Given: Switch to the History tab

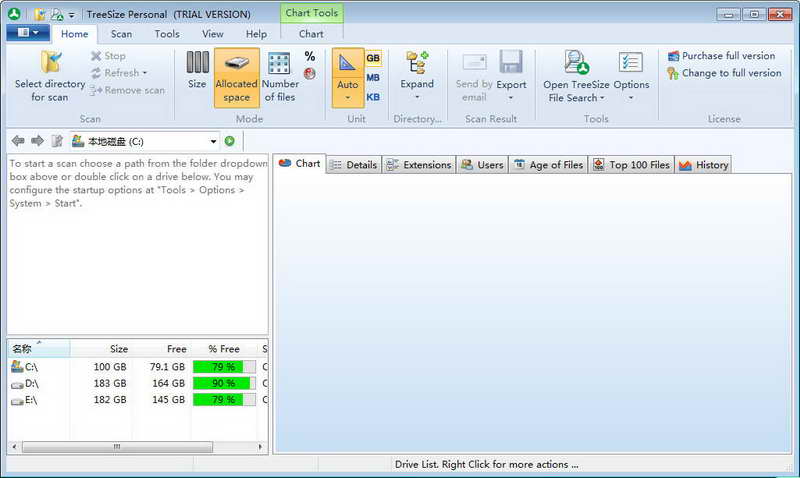Looking at the screenshot, I should (704, 165).
